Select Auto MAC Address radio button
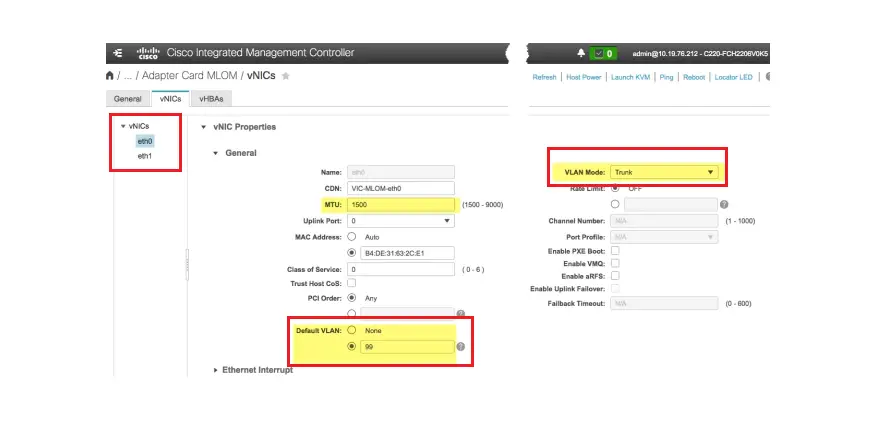The image size is (880, 436). point(352,237)
